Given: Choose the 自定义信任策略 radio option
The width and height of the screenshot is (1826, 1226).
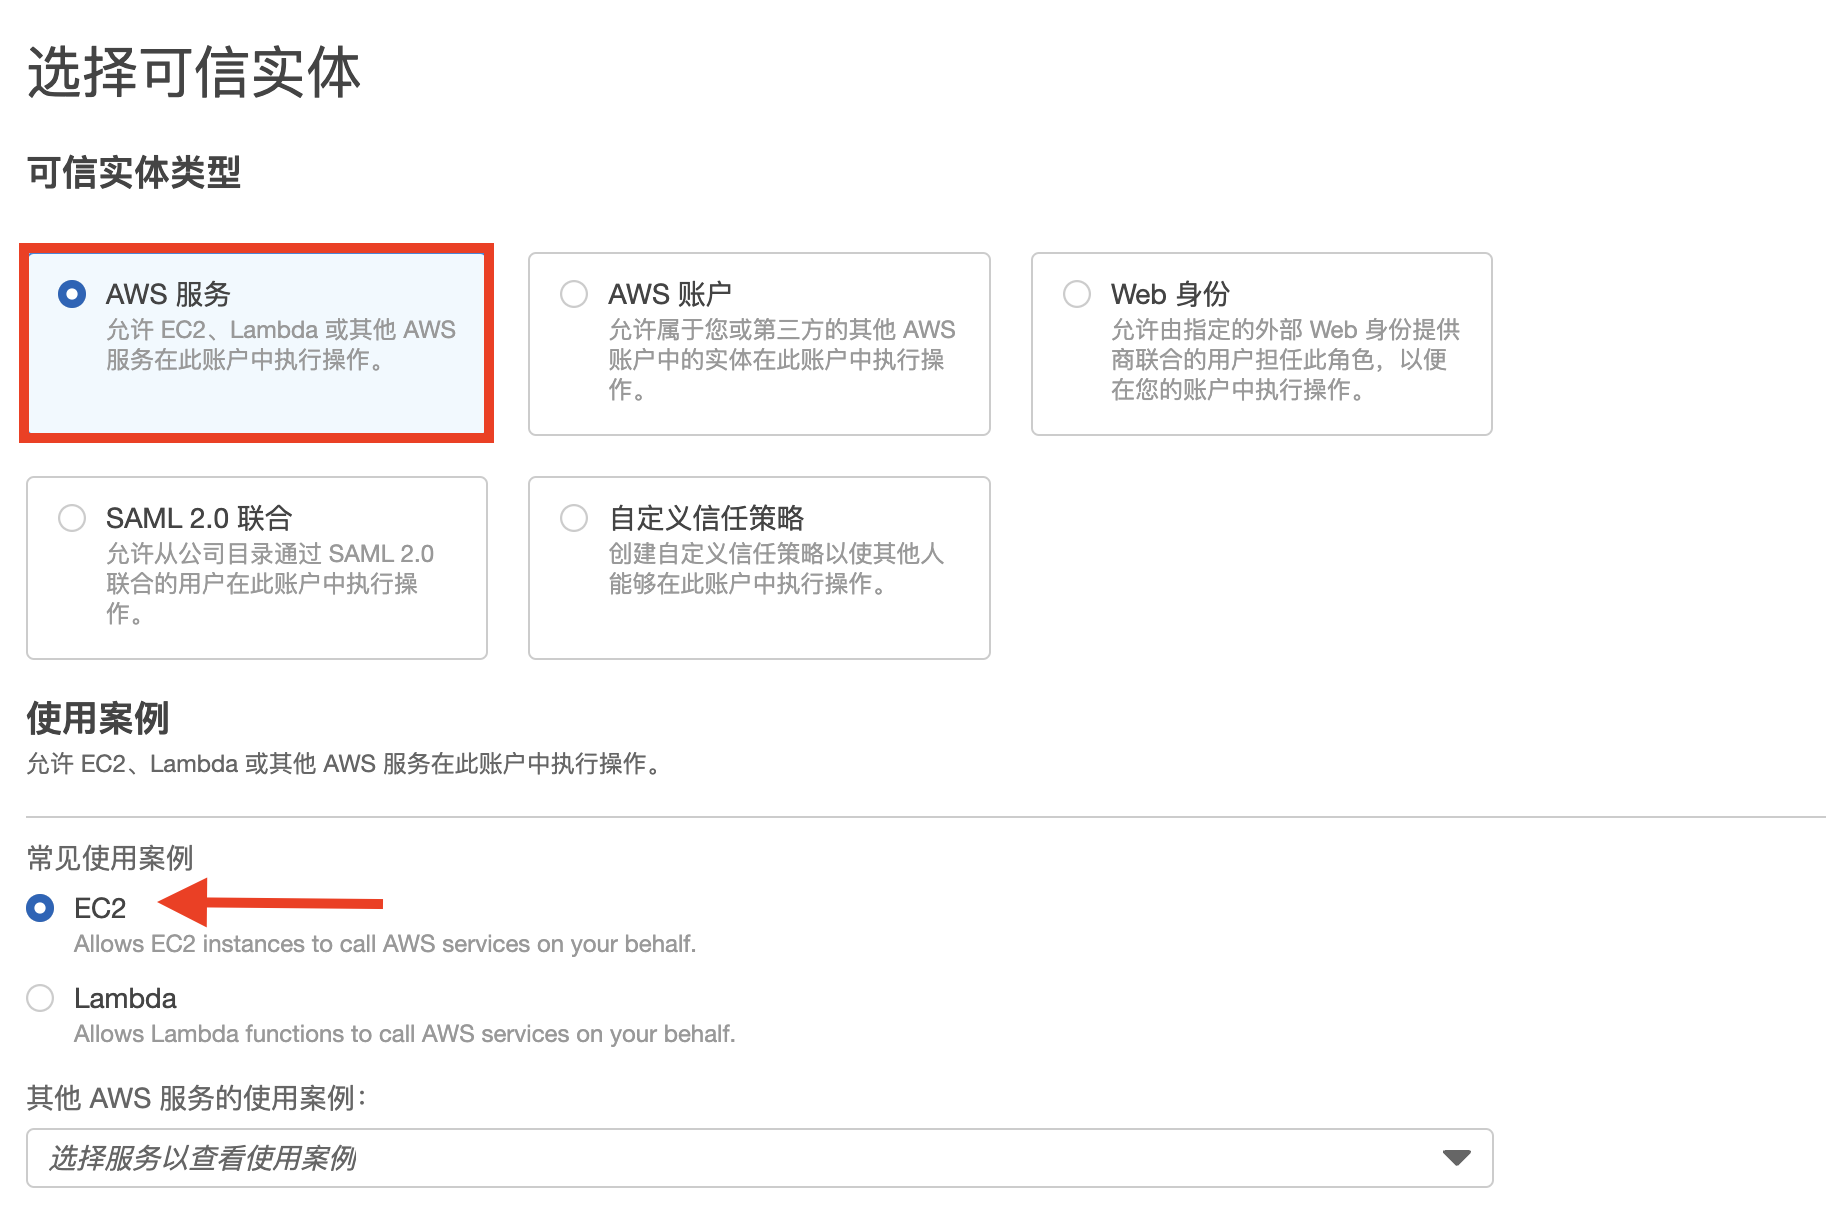Looking at the screenshot, I should [x=574, y=518].
